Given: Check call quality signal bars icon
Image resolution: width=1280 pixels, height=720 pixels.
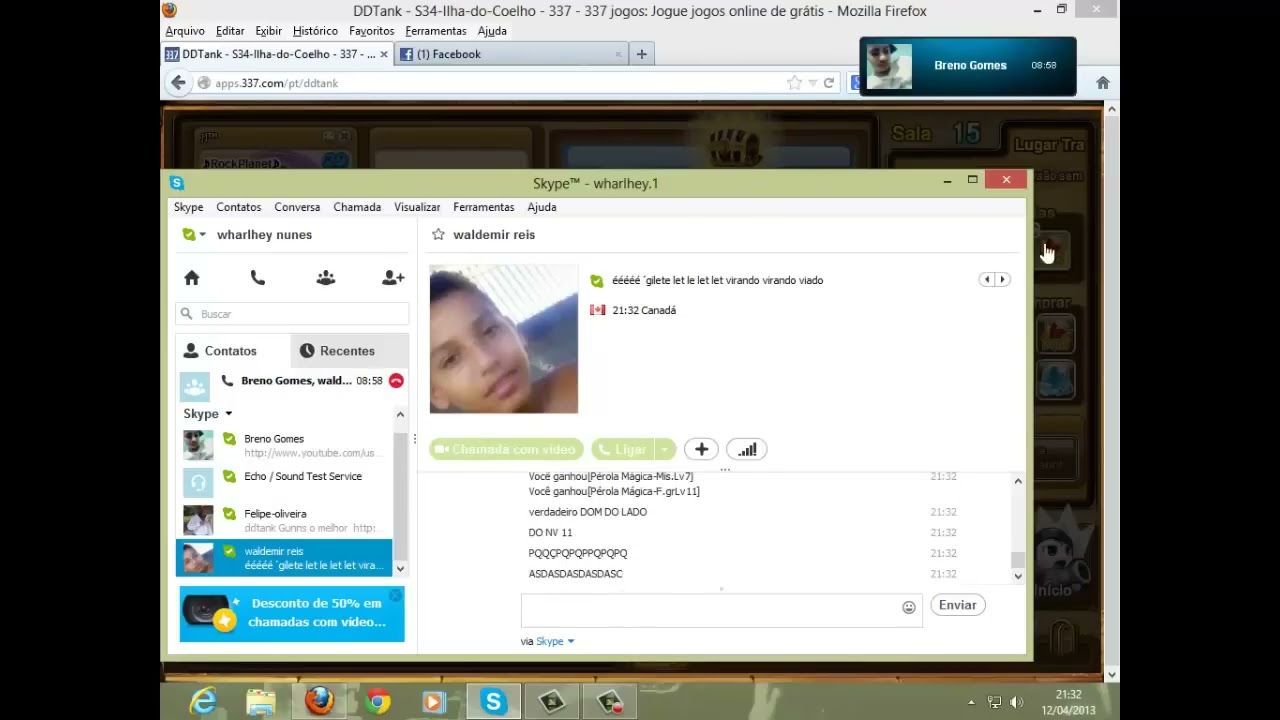Looking at the screenshot, I should point(747,449).
